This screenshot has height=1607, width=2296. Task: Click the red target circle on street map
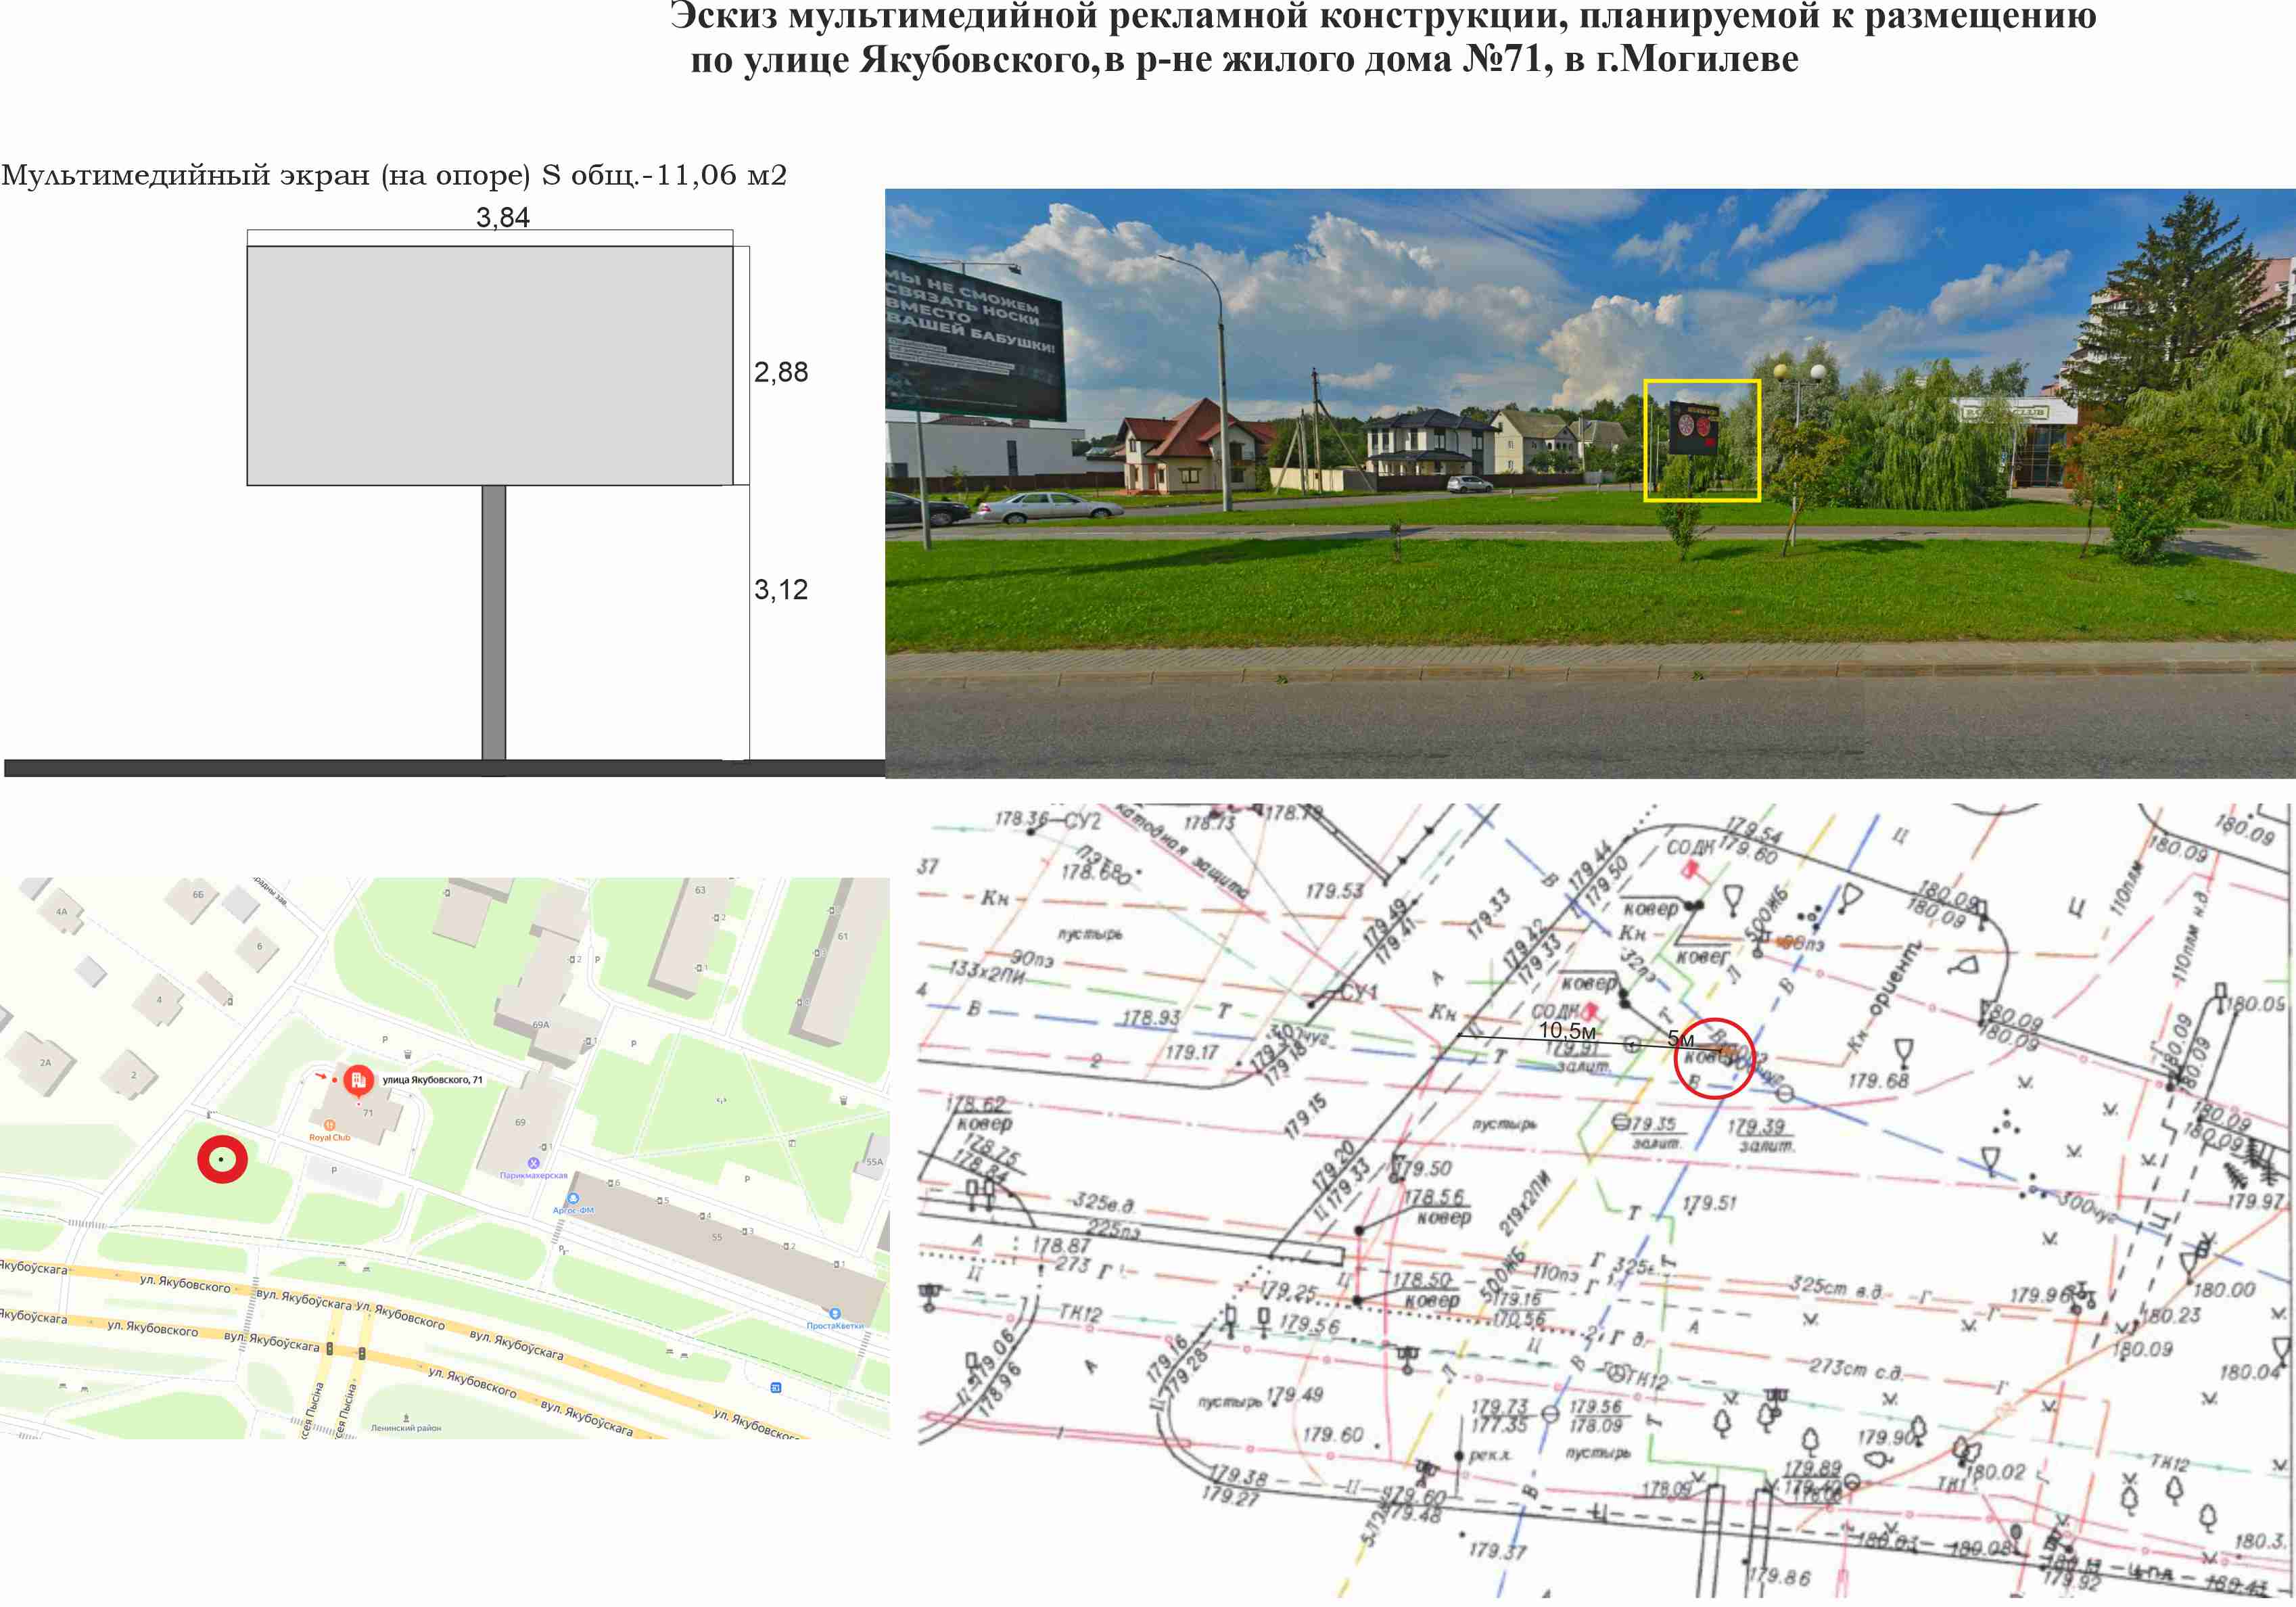[222, 1160]
